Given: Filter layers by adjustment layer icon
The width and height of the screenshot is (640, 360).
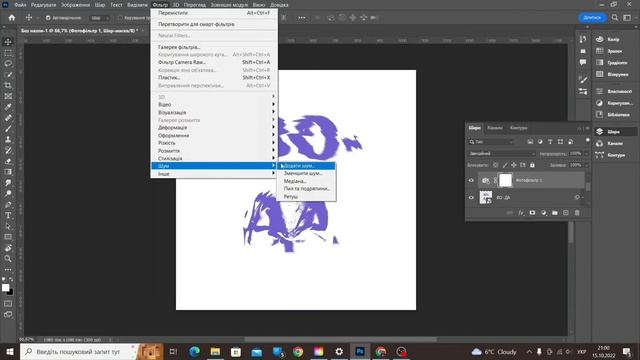Looking at the screenshot, I should (x=540, y=142).
